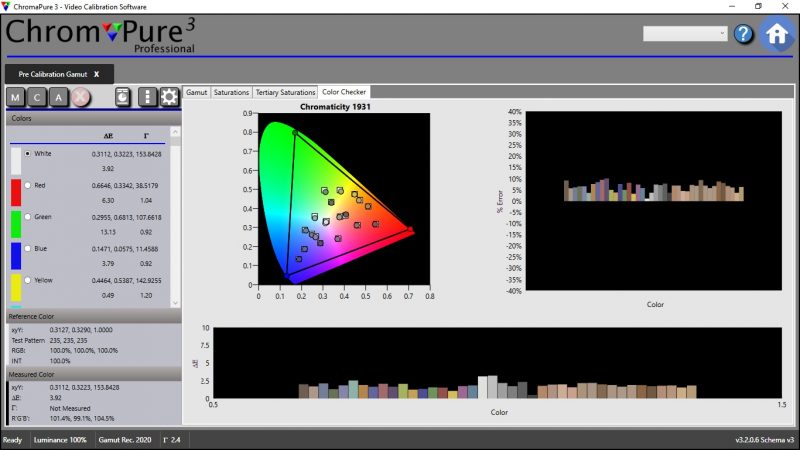Select the Red radio button

point(27,185)
